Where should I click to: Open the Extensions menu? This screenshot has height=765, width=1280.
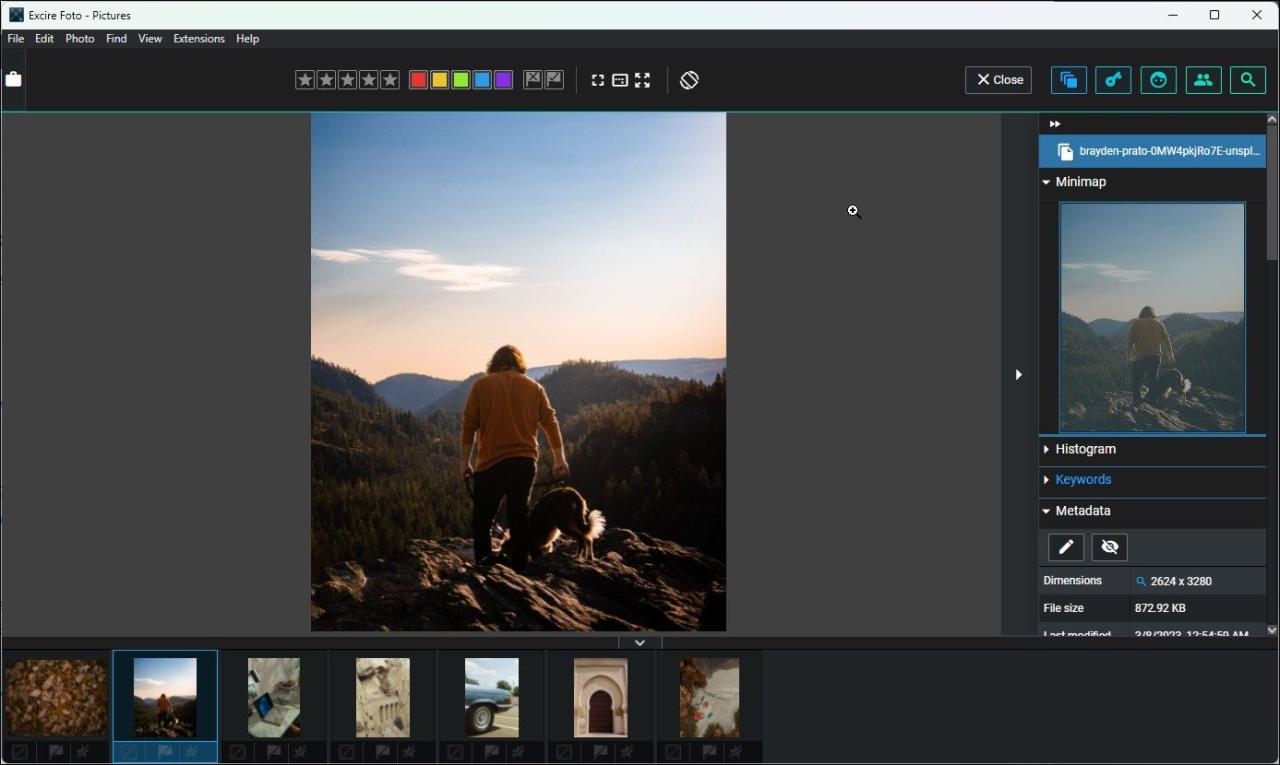click(x=199, y=39)
